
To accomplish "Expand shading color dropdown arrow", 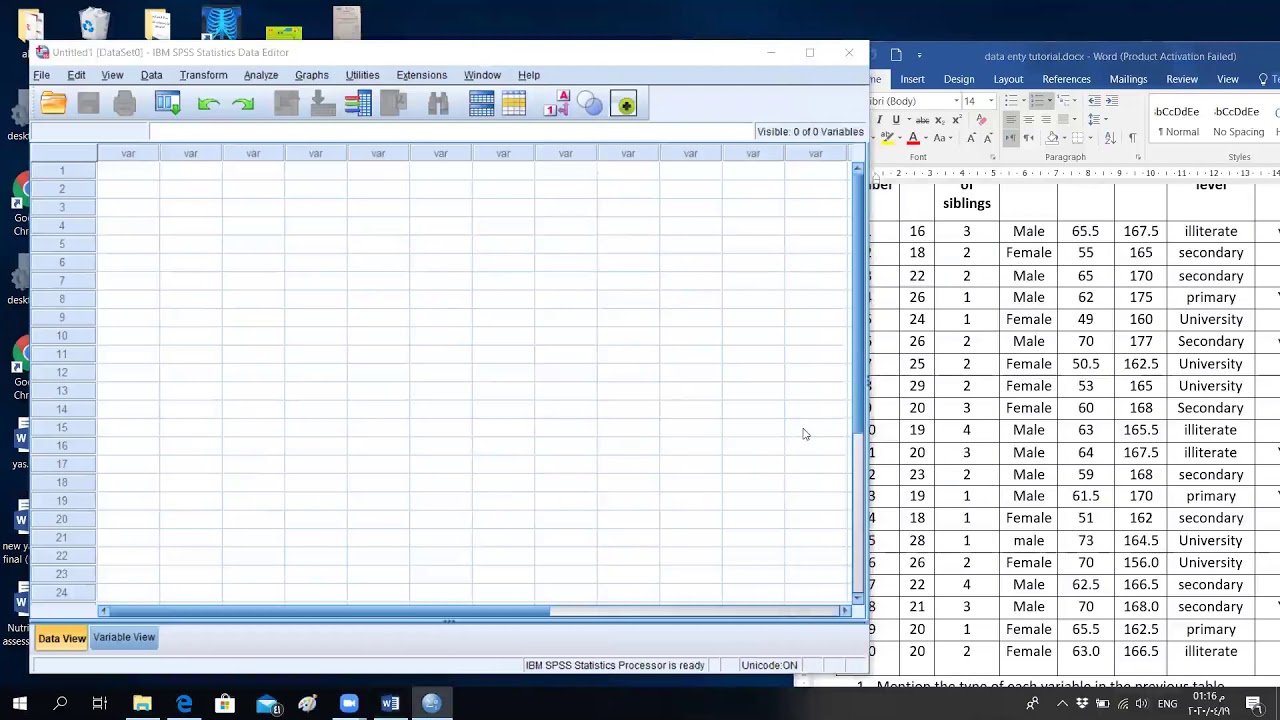I will point(1064,138).
